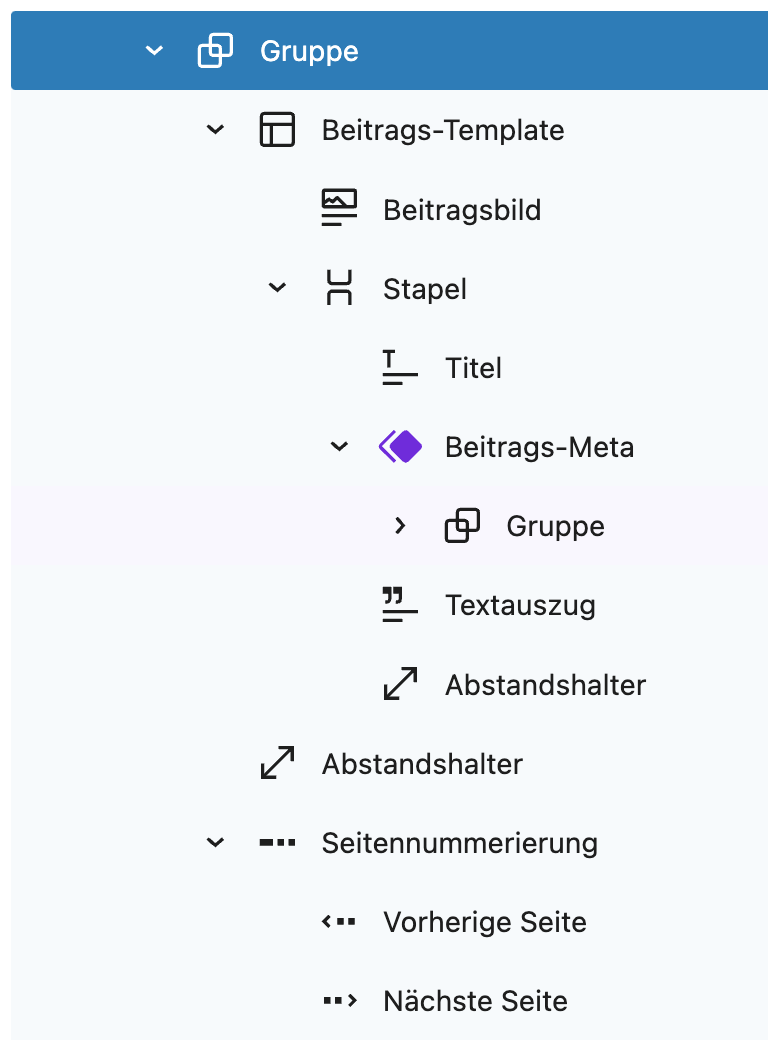Select the outer Abstandshalter block label
The image size is (768, 1040).
(x=422, y=763)
